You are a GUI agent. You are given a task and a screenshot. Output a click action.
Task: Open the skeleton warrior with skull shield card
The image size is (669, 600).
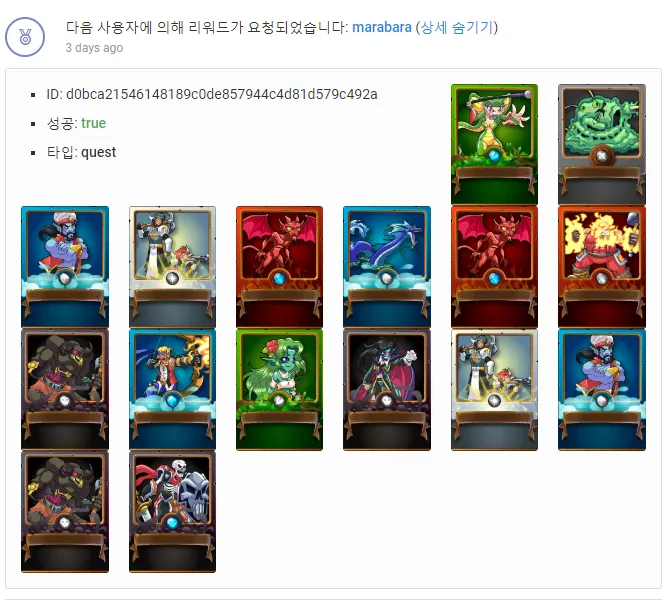click(172, 512)
